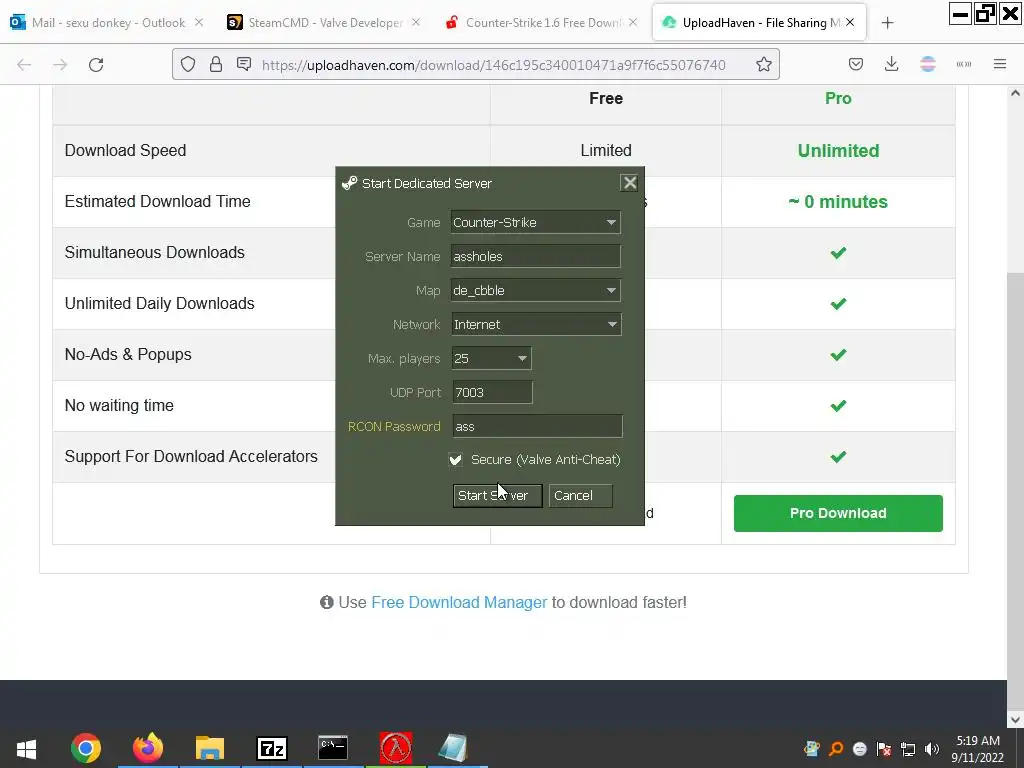Switch to Counter-Strike 1.6 Free Download tab

(542, 23)
